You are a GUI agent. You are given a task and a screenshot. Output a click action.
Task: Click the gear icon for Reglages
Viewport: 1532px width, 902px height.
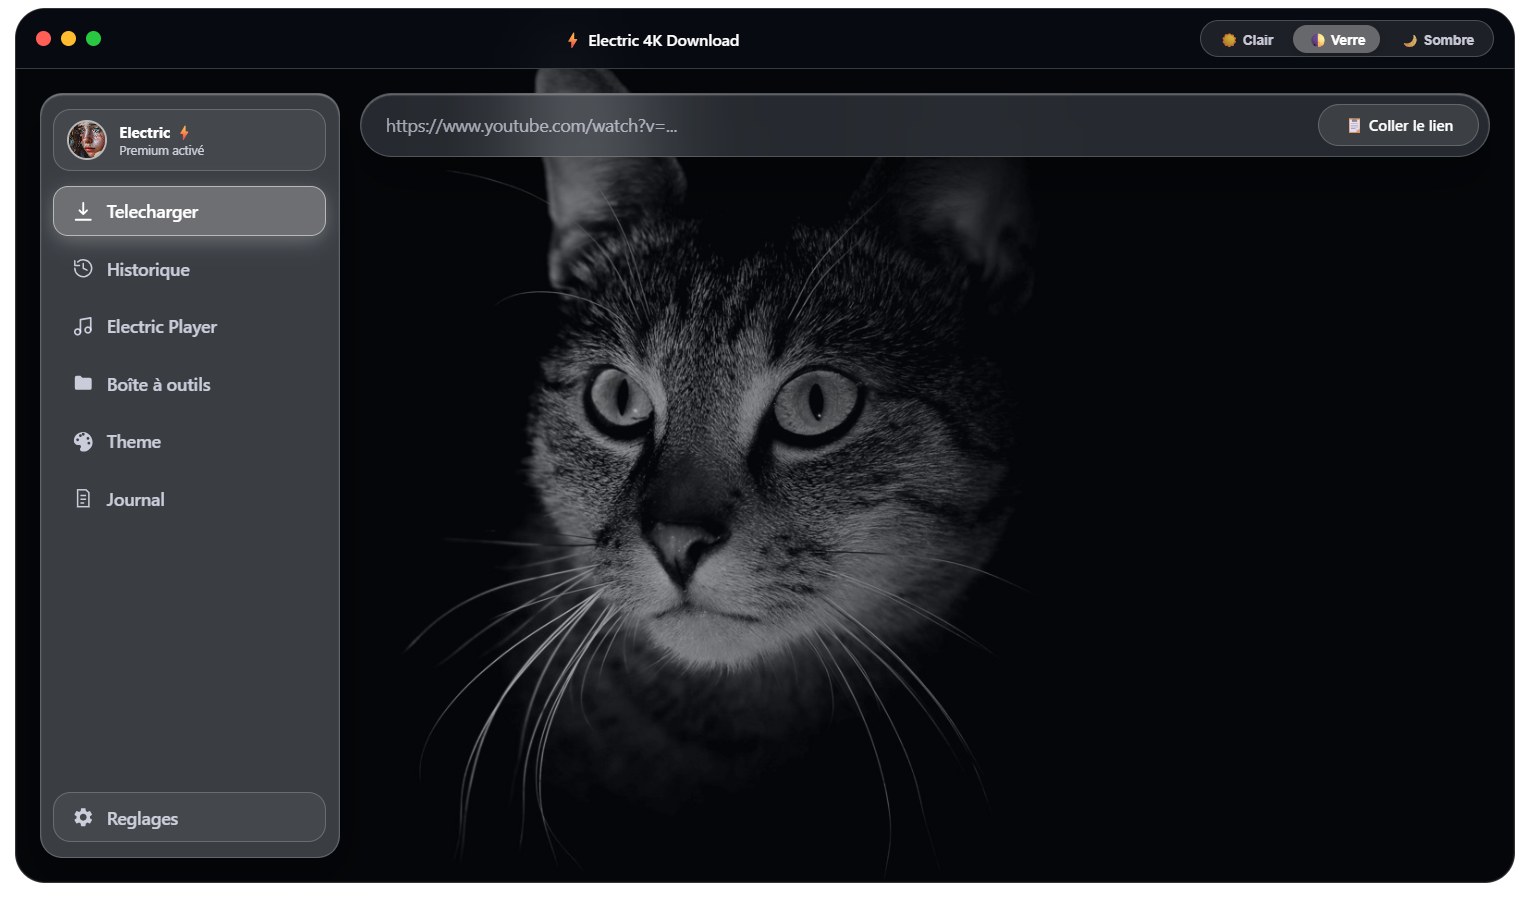[83, 817]
